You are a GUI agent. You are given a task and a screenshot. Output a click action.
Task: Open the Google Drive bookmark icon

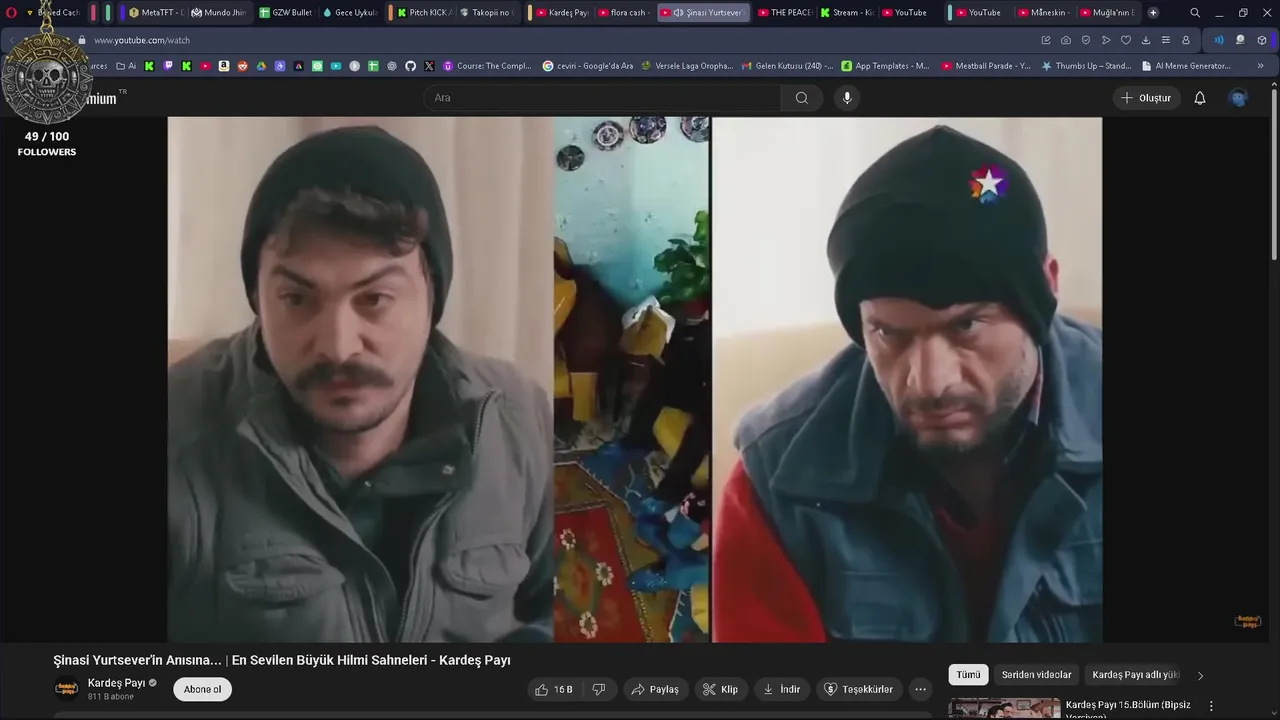262,66
